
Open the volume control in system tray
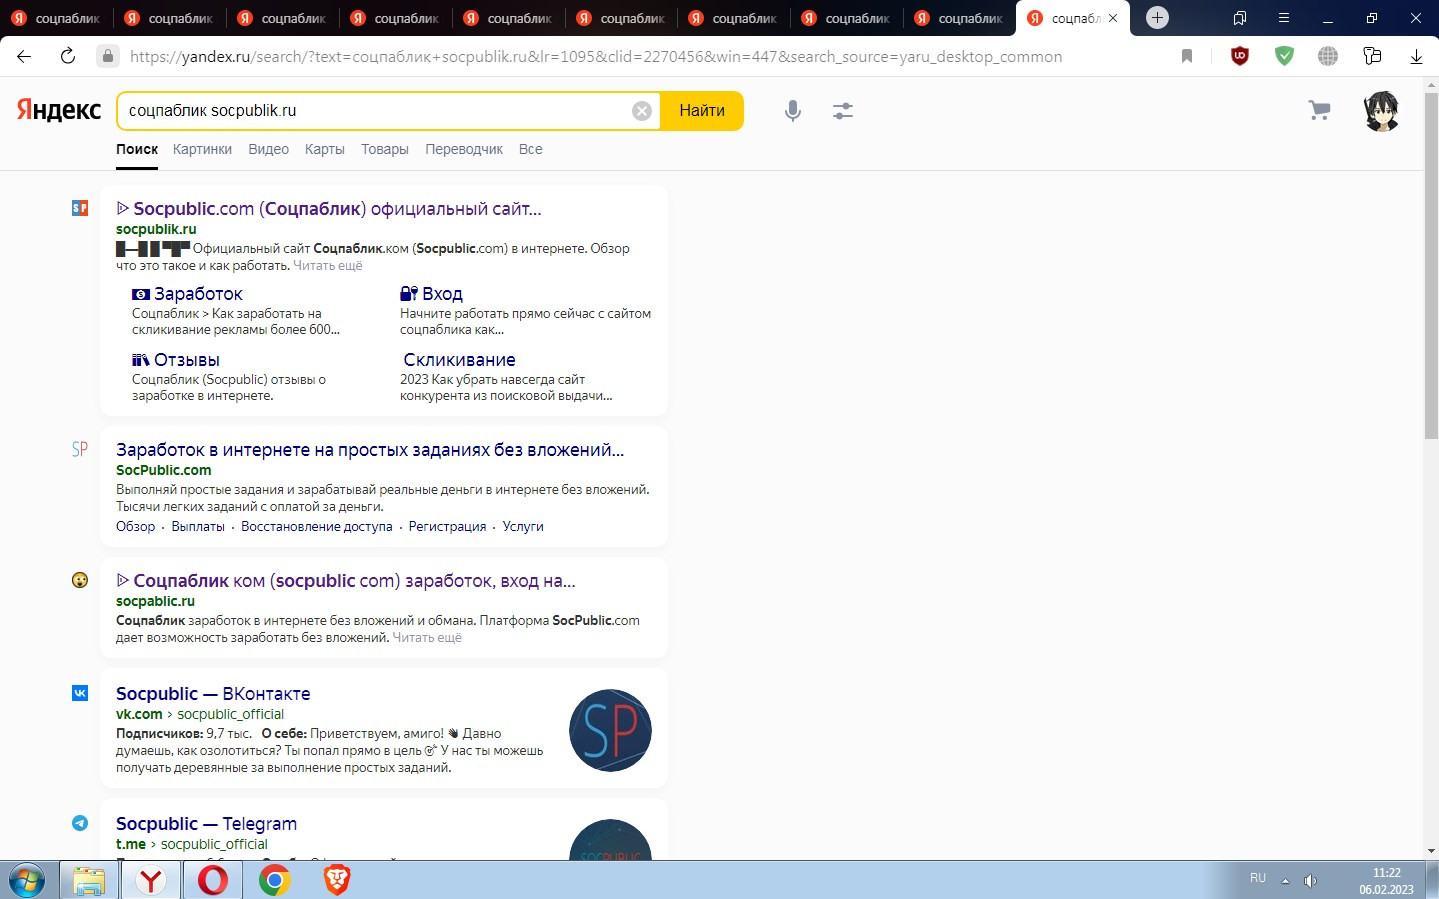coord(1310,881)
